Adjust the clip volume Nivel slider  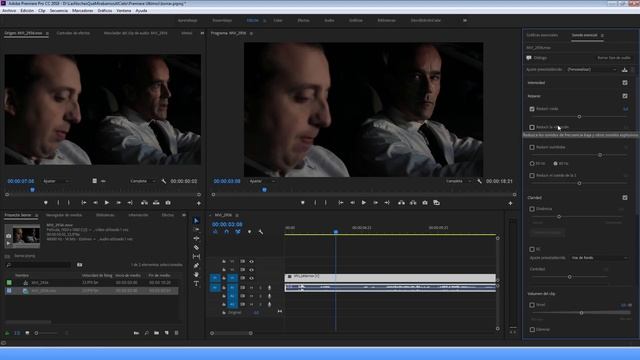click(581, 313)
